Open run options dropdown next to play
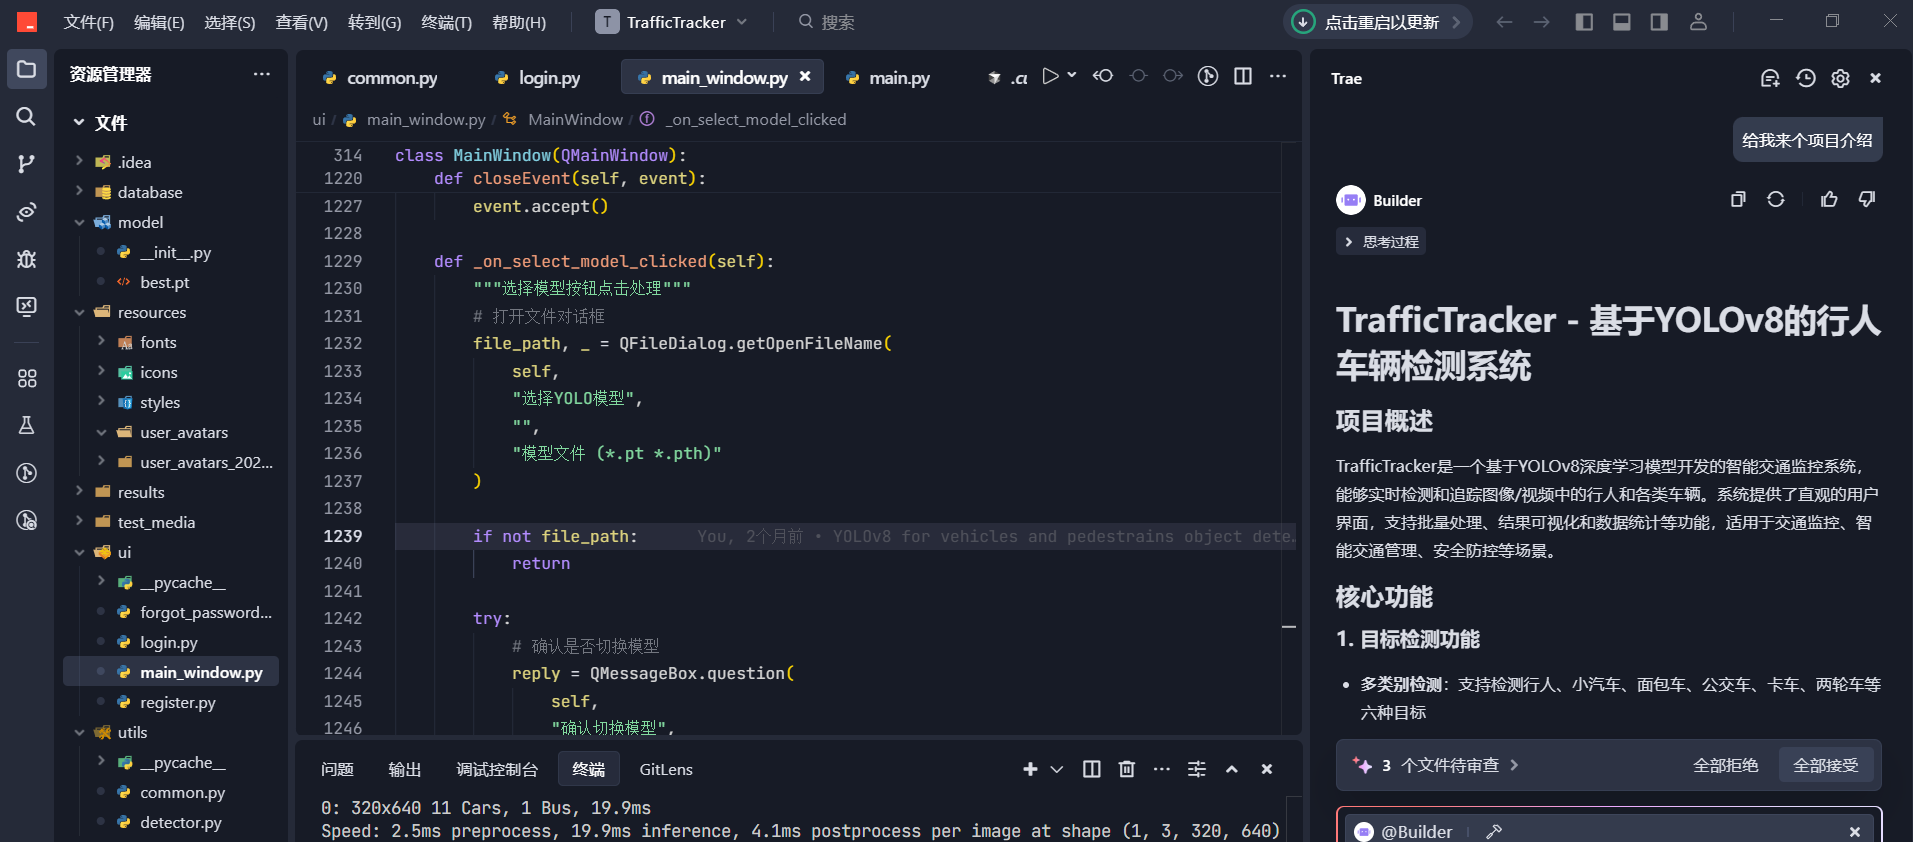1913x842 pixels. tap(1072, 76)
